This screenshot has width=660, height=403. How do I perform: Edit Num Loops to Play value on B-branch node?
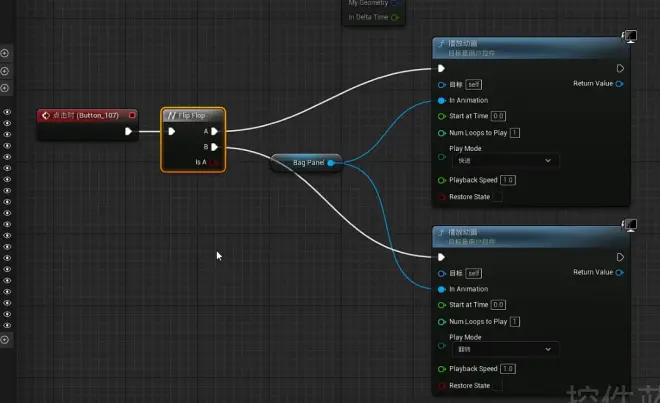click(514, 321)
